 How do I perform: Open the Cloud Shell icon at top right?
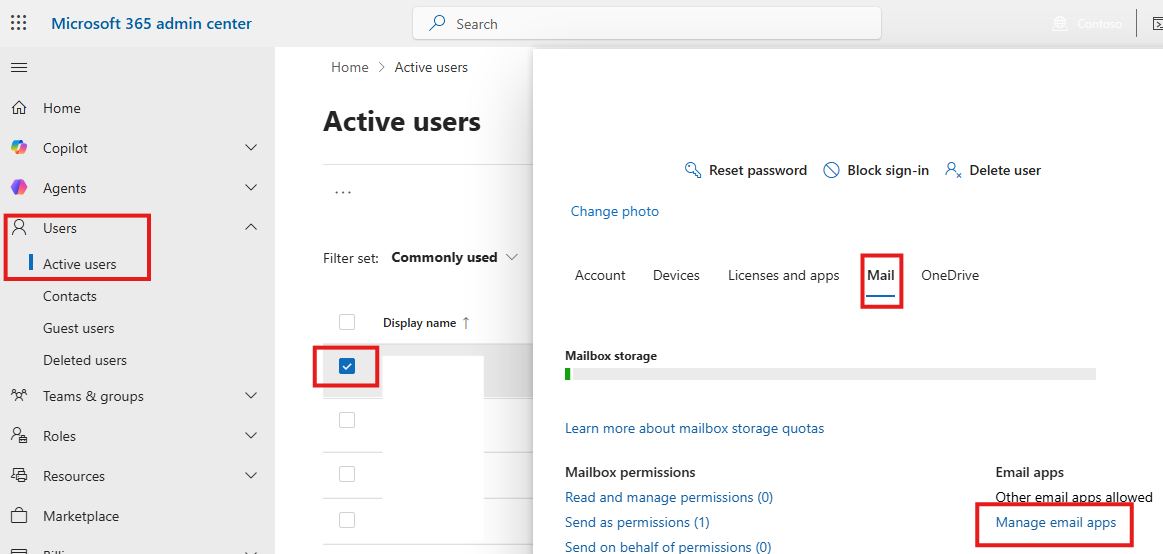coord(1156,24)
